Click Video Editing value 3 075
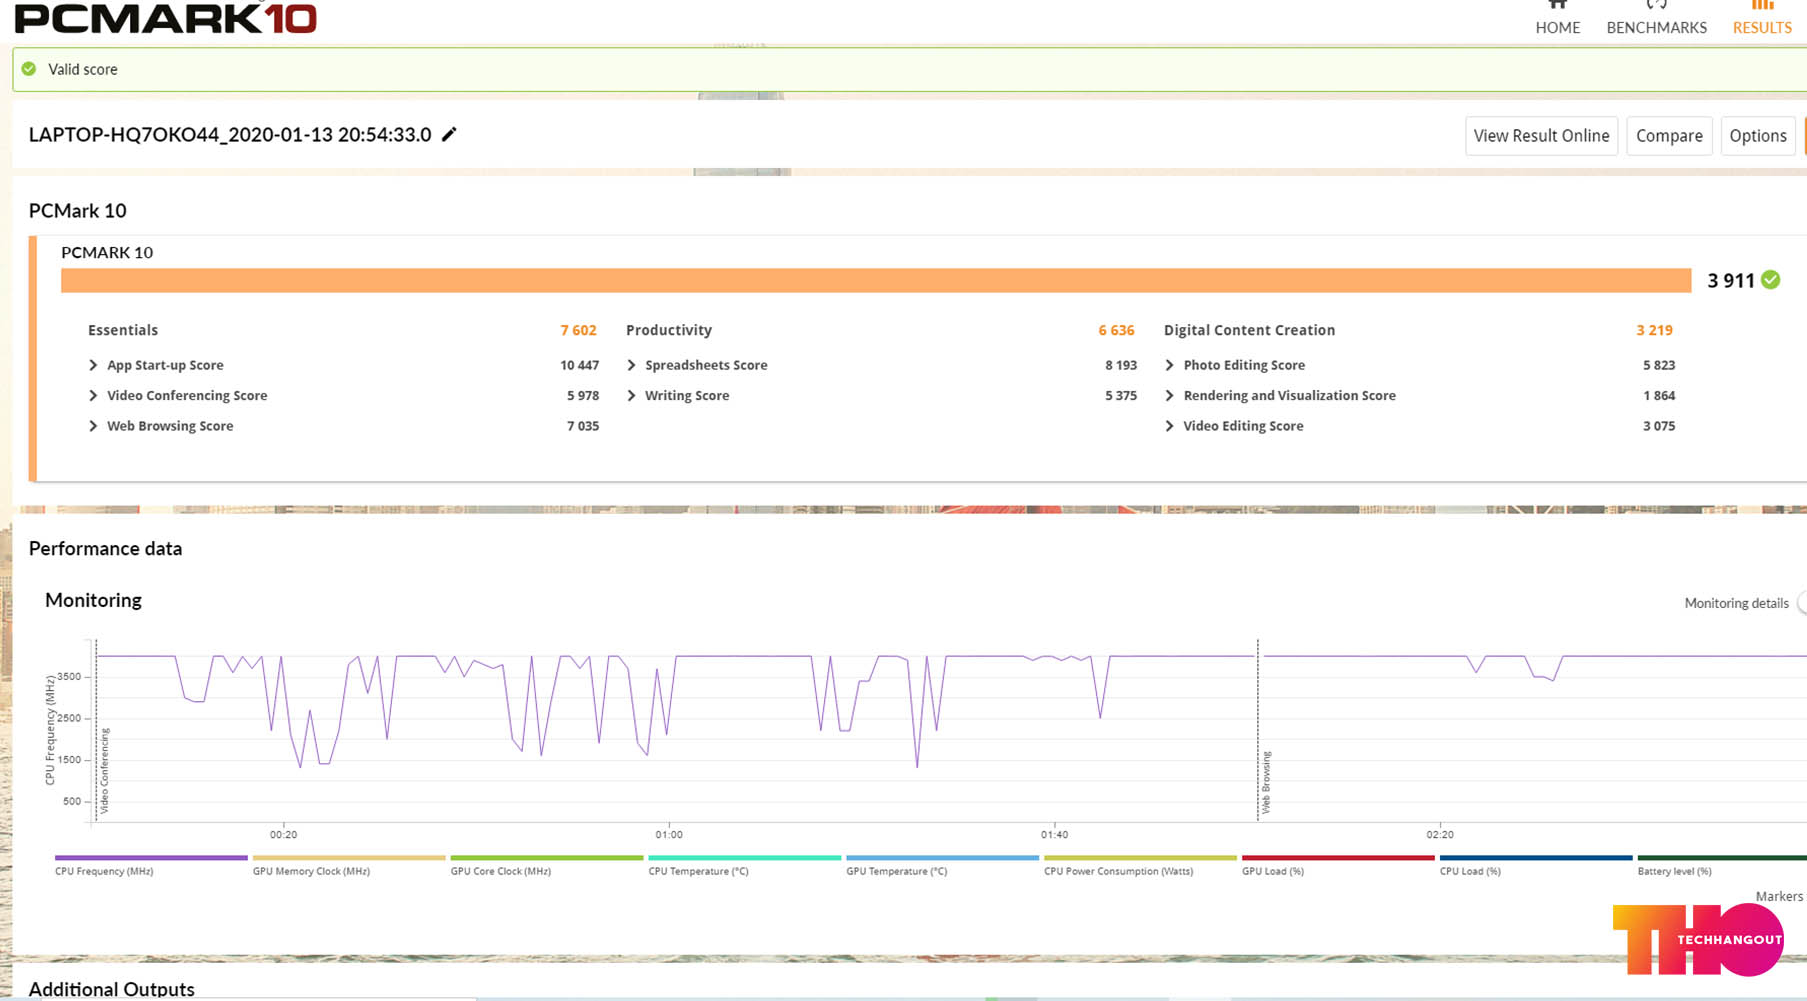This screenshot has height=1001, width=1807. 1659,425
